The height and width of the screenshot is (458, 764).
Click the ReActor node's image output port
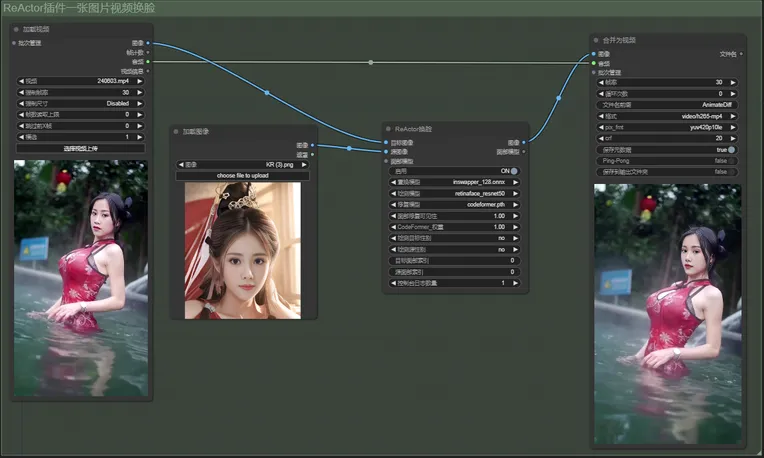pos(524,142)
